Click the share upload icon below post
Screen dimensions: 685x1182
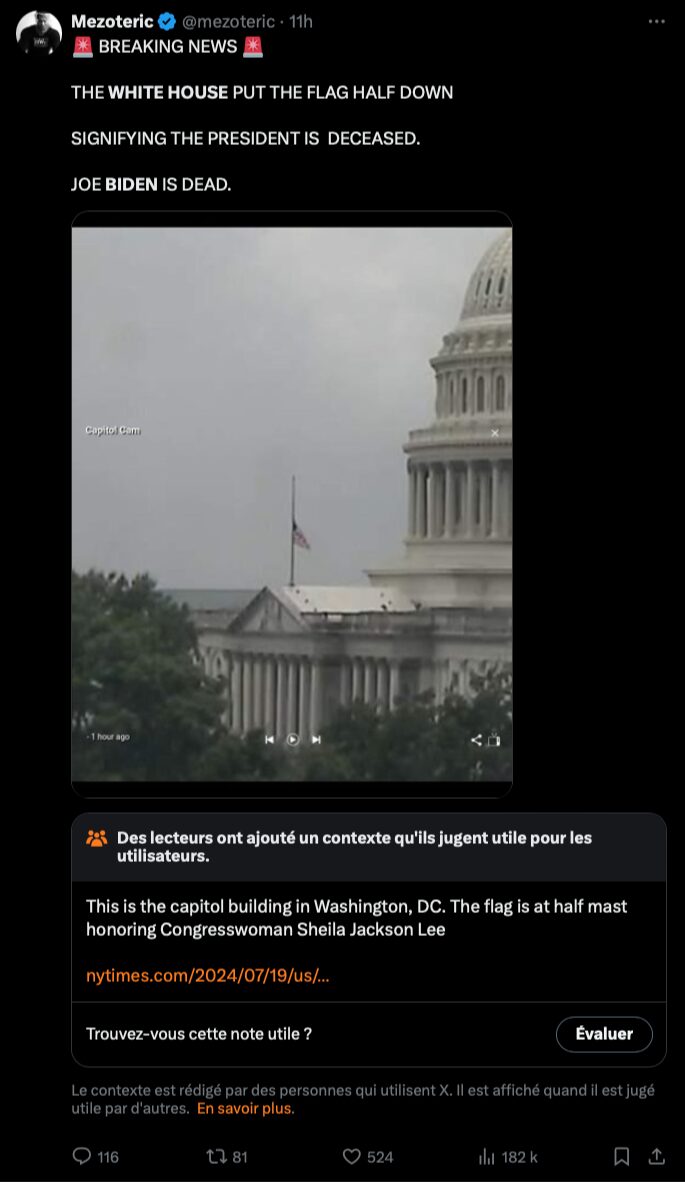click(657, 1156)
